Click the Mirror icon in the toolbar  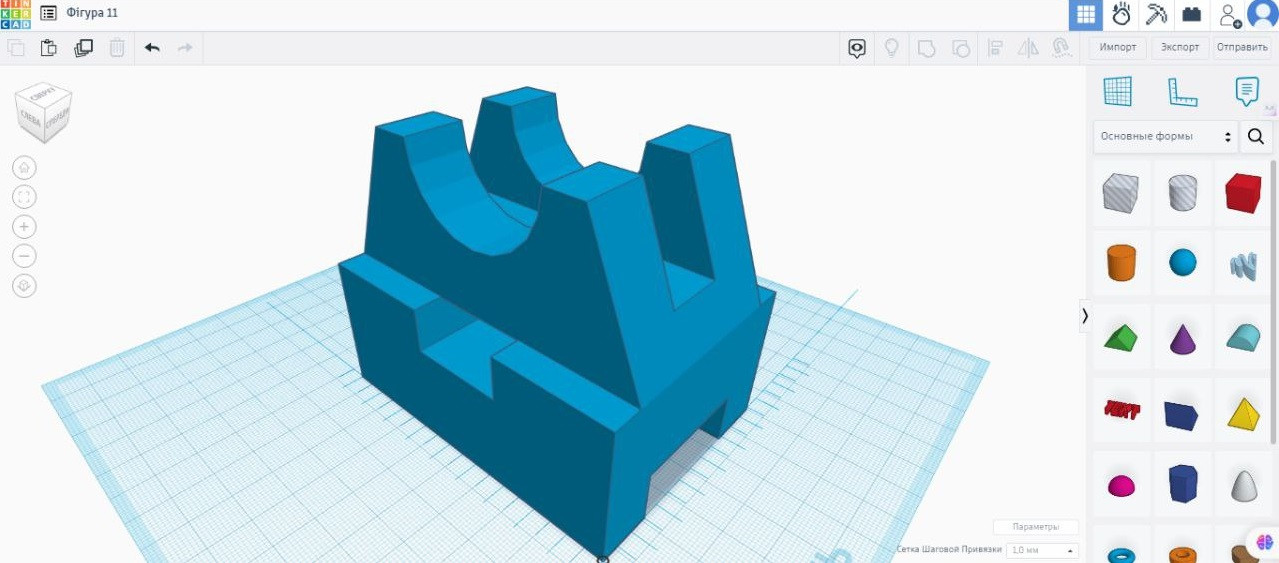(x=1028, y=48)
